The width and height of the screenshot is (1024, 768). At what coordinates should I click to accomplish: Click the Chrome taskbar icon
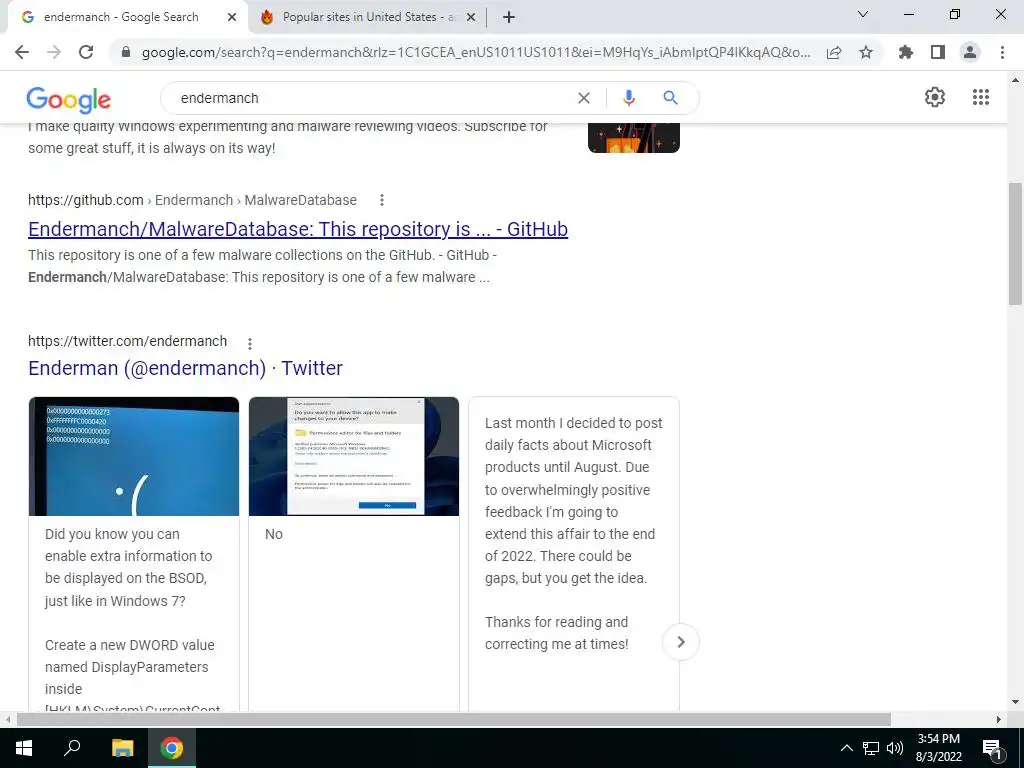tap(172, 748)
